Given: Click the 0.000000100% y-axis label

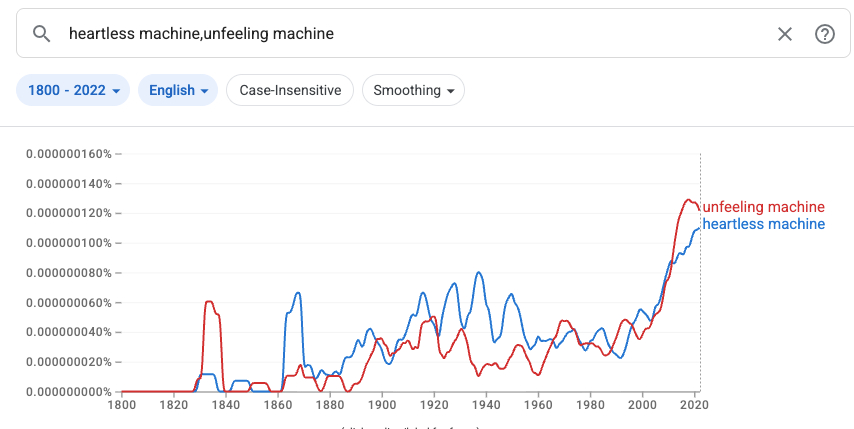Looking at the screenshot, I should tap(67, 243).
